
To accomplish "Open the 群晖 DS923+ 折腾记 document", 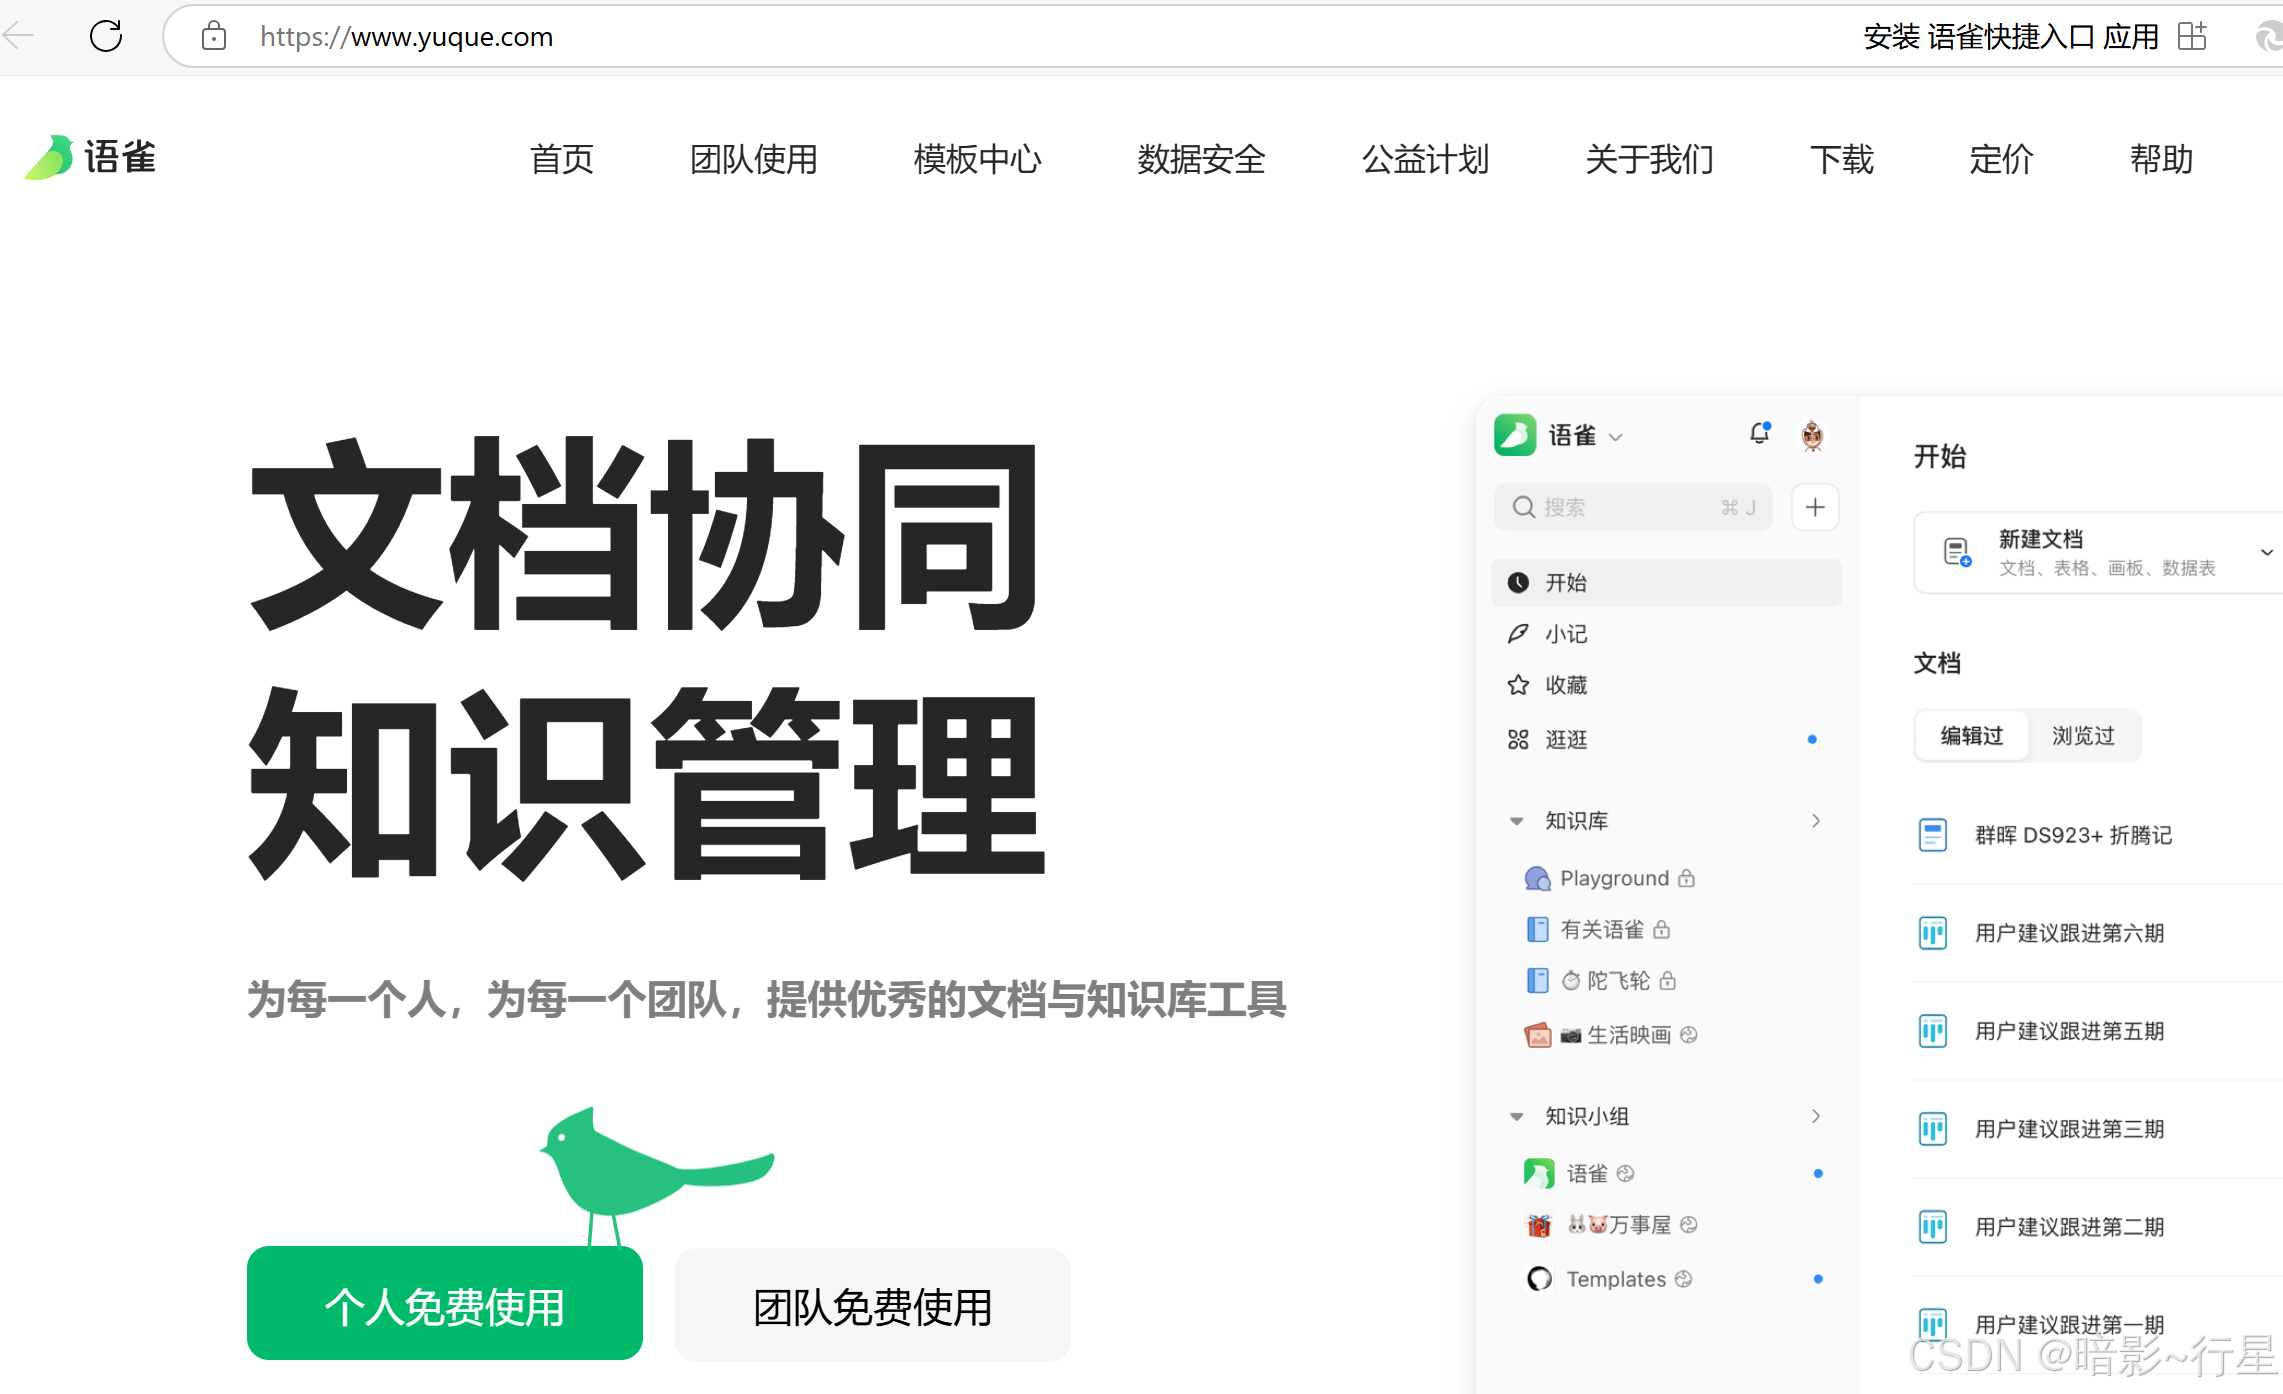I will click(x=2072, y=835).
